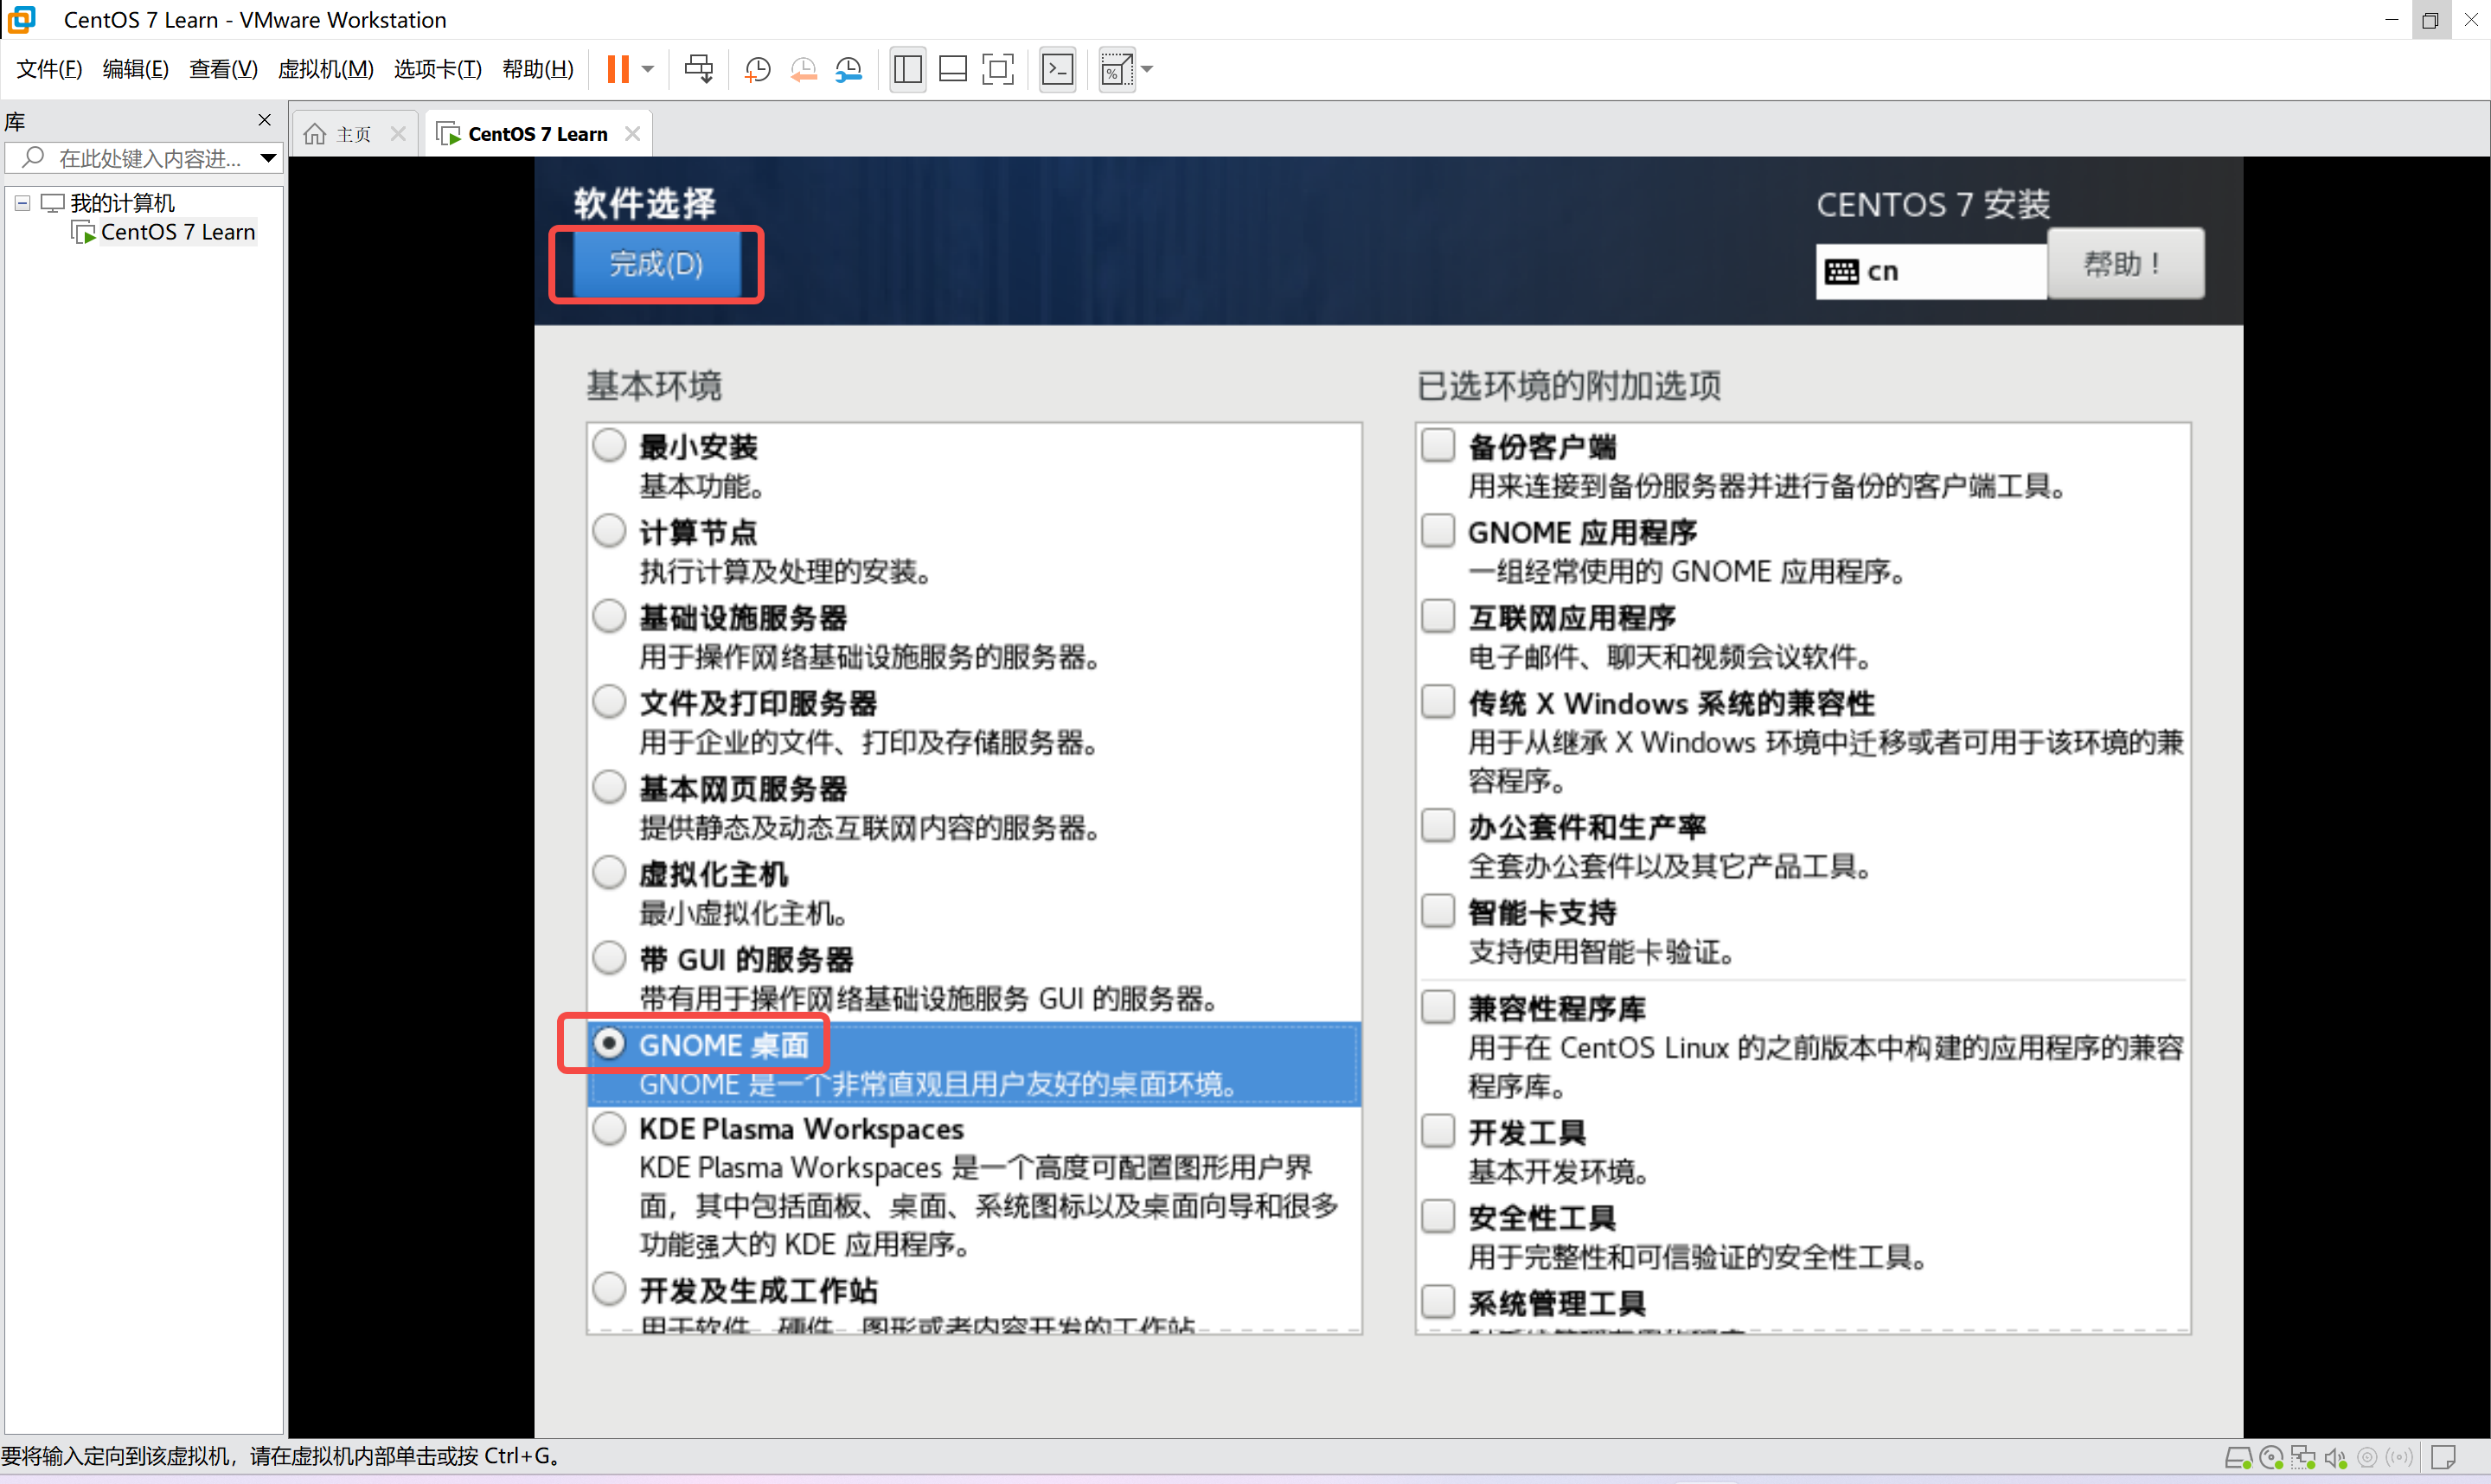
Task: Take a snapshot of the virtual machine
Action: (x=758, y=69)
